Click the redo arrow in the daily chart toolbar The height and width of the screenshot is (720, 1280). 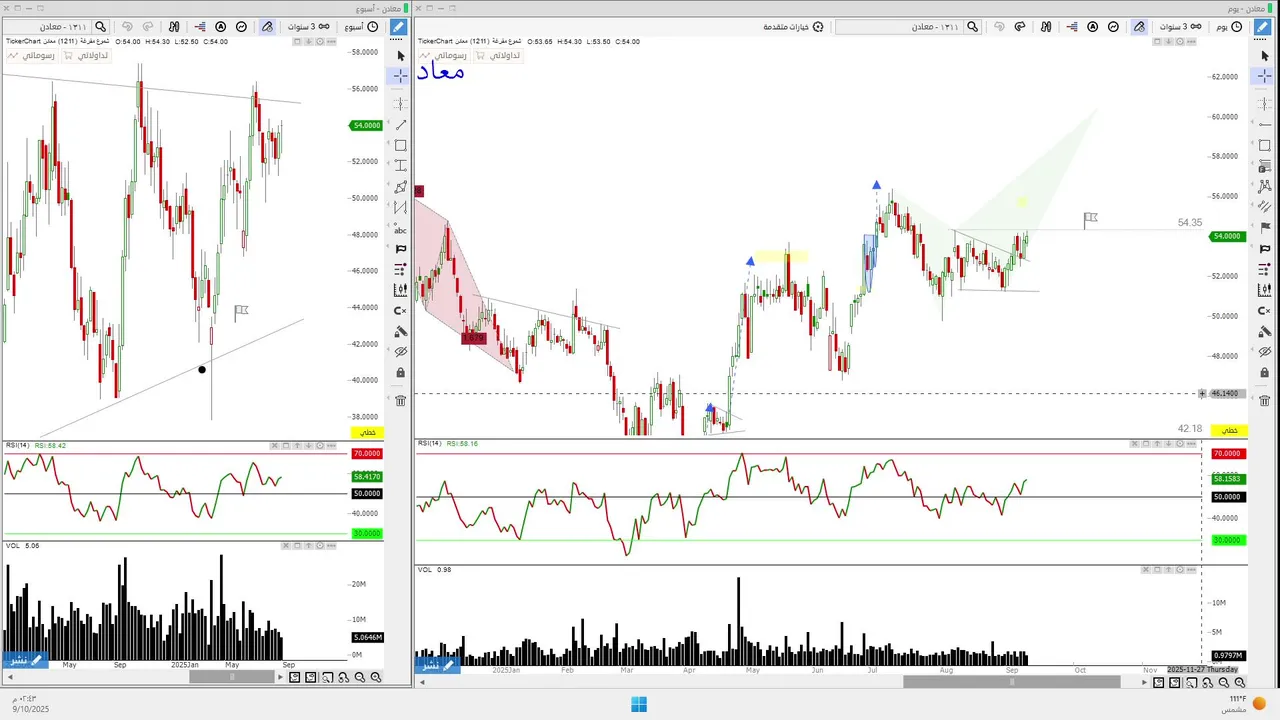1020,27
